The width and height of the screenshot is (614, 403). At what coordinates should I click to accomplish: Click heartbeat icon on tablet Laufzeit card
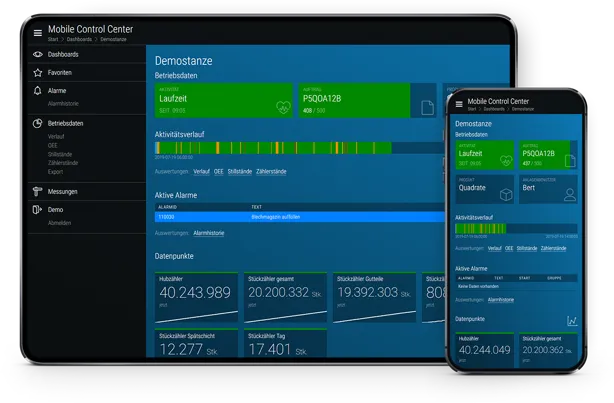pyautogui.click(x=283, y=107)
